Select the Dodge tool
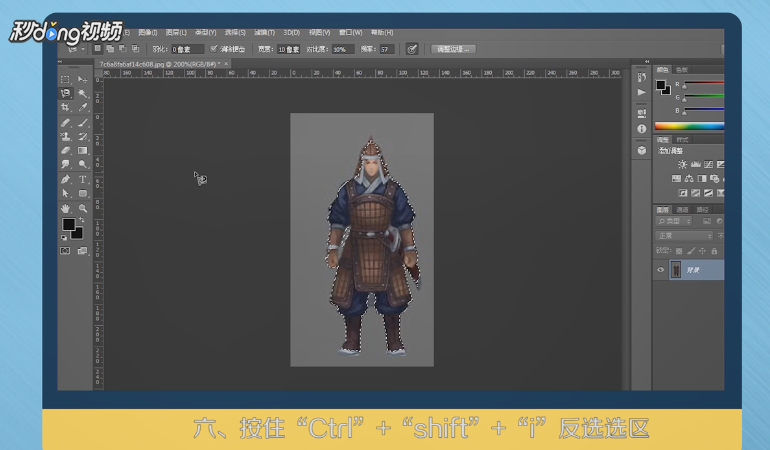770x450 pixels. pos(82,164)
